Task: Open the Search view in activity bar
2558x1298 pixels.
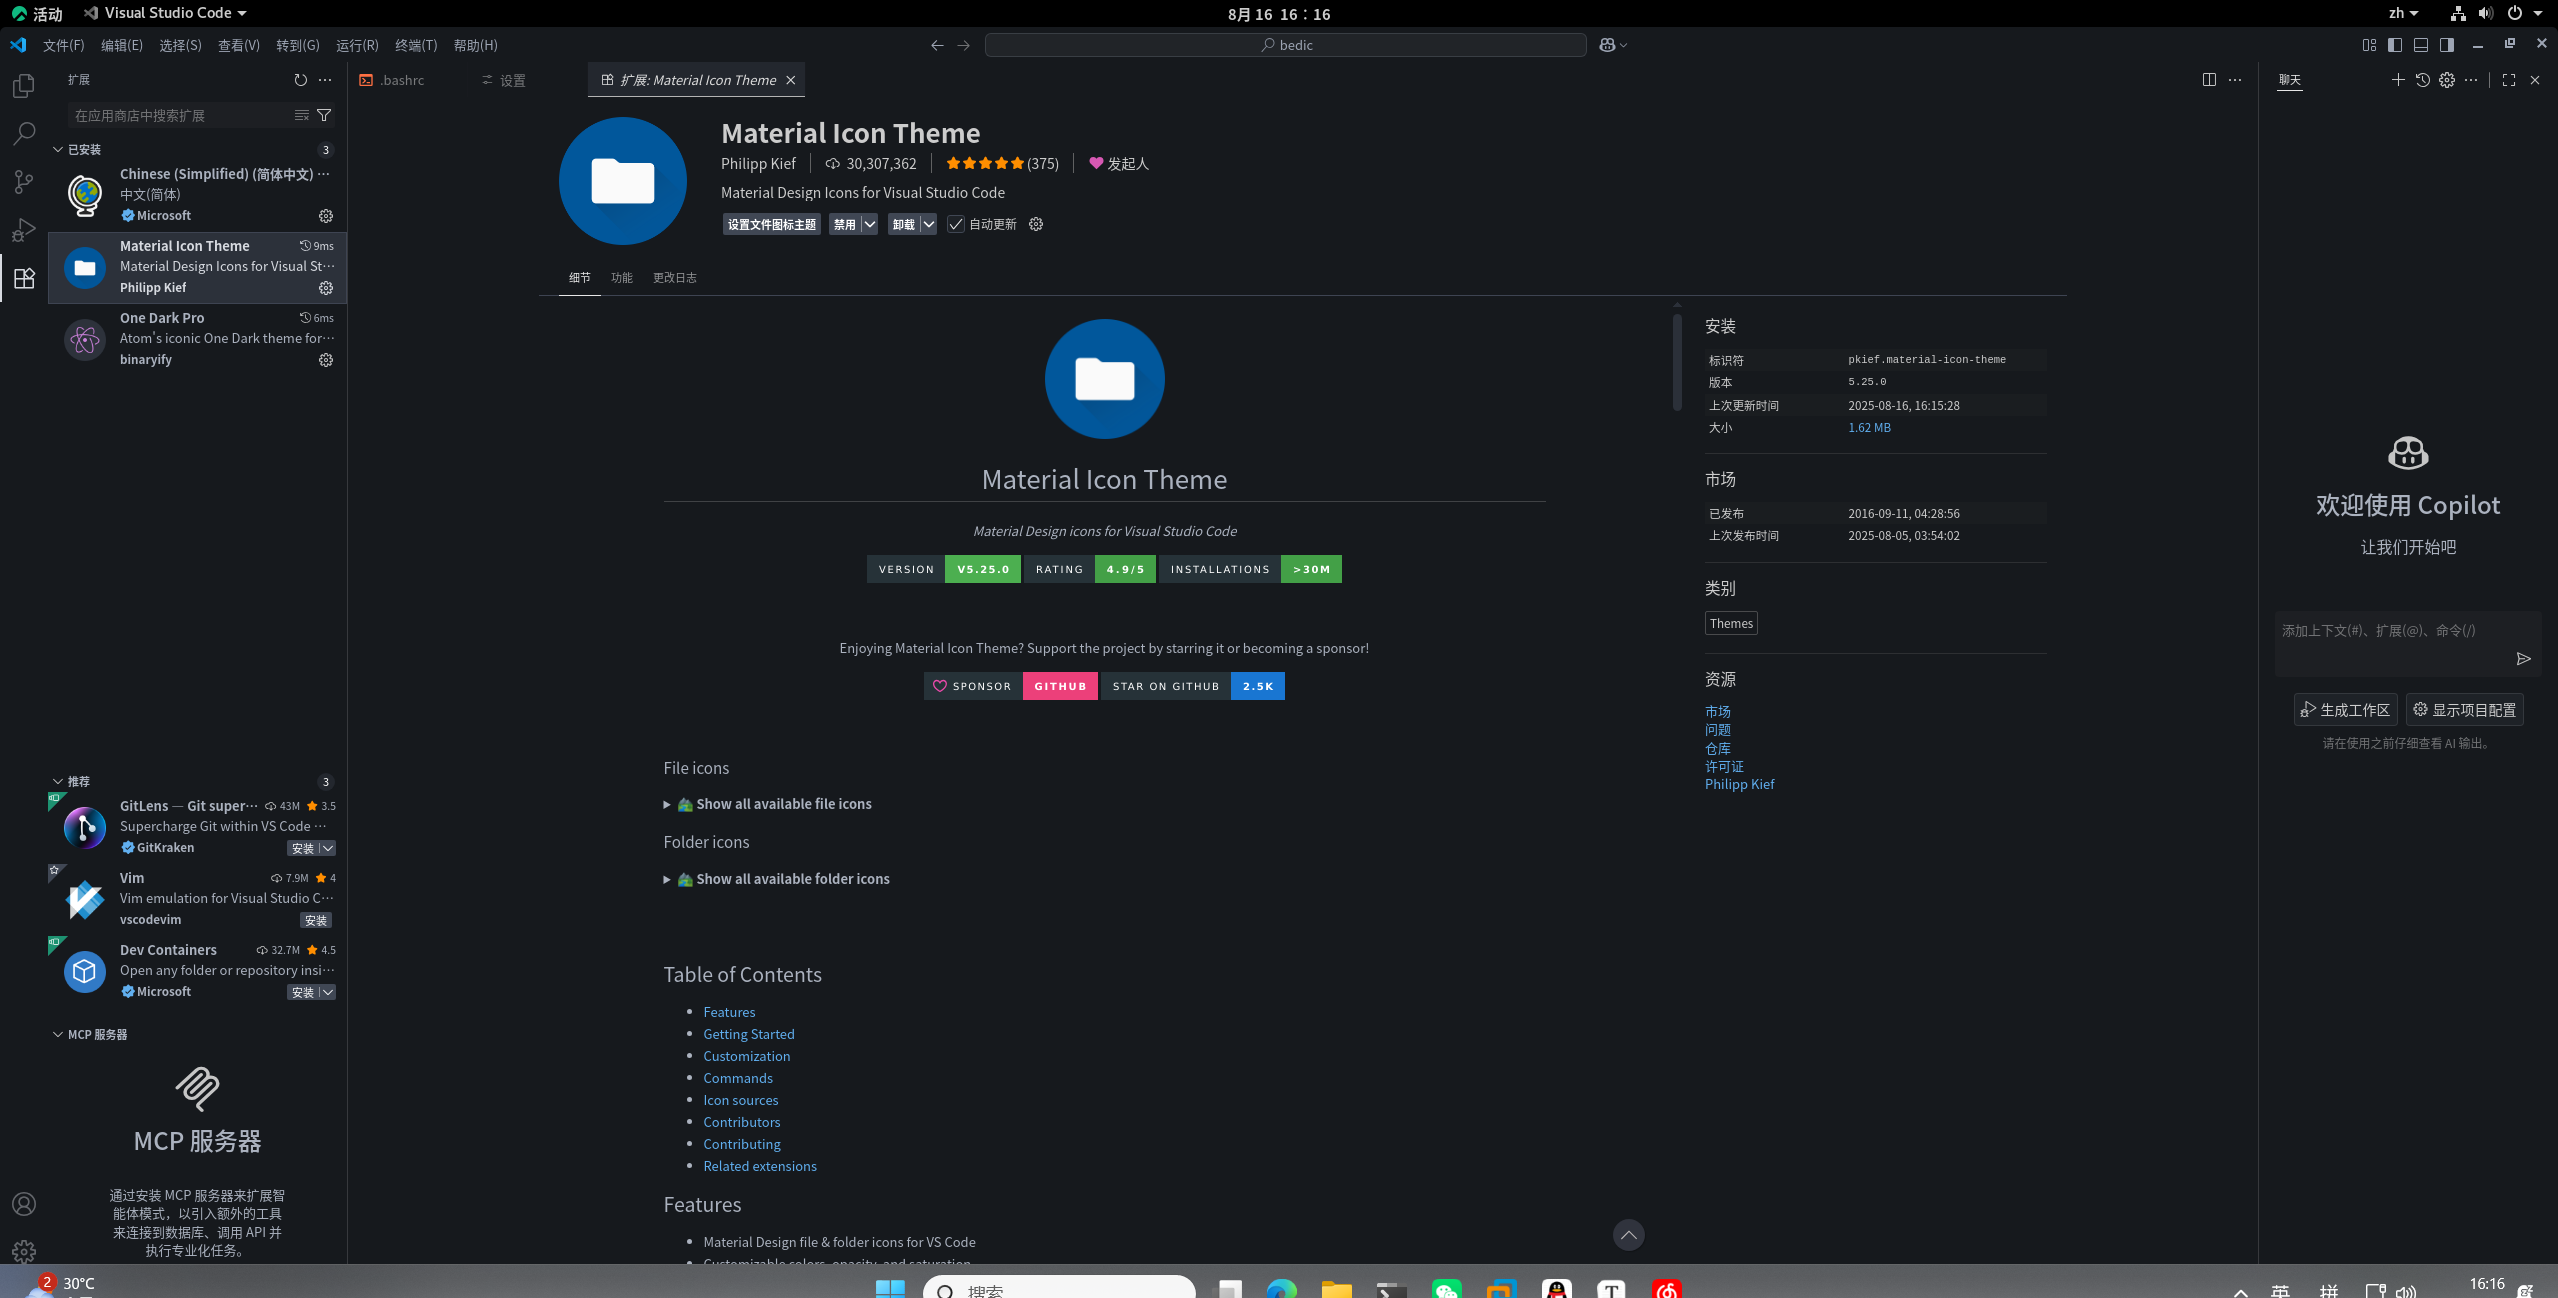Action: [24, 133]
